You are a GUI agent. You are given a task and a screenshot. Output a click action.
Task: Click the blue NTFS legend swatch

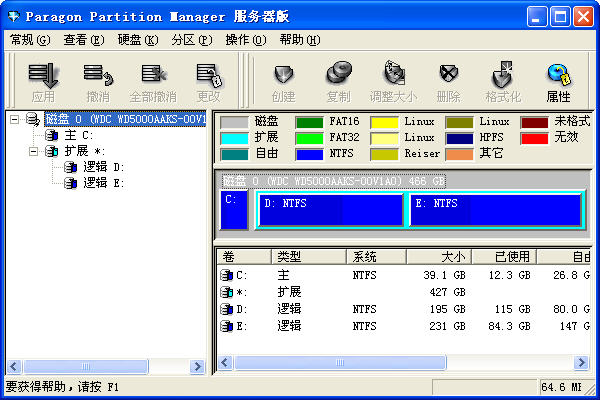pos(309,155)
